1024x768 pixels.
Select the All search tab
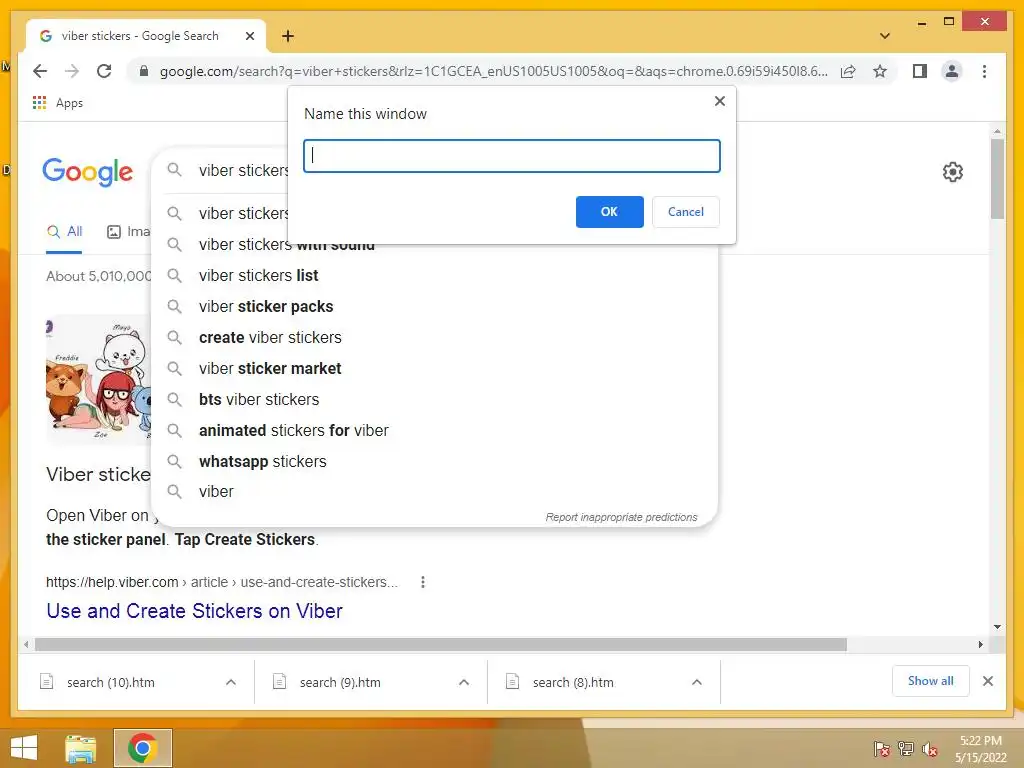[x=65, y=232]
